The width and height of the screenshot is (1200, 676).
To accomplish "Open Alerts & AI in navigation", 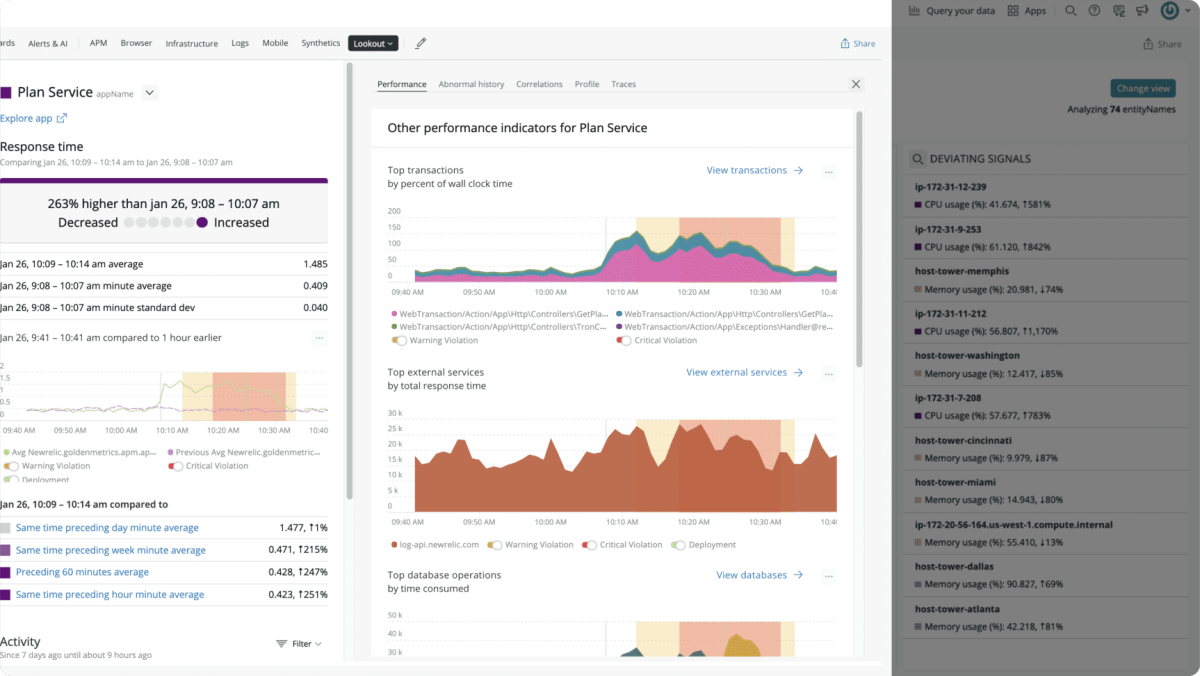I will (x=48, y=43).
